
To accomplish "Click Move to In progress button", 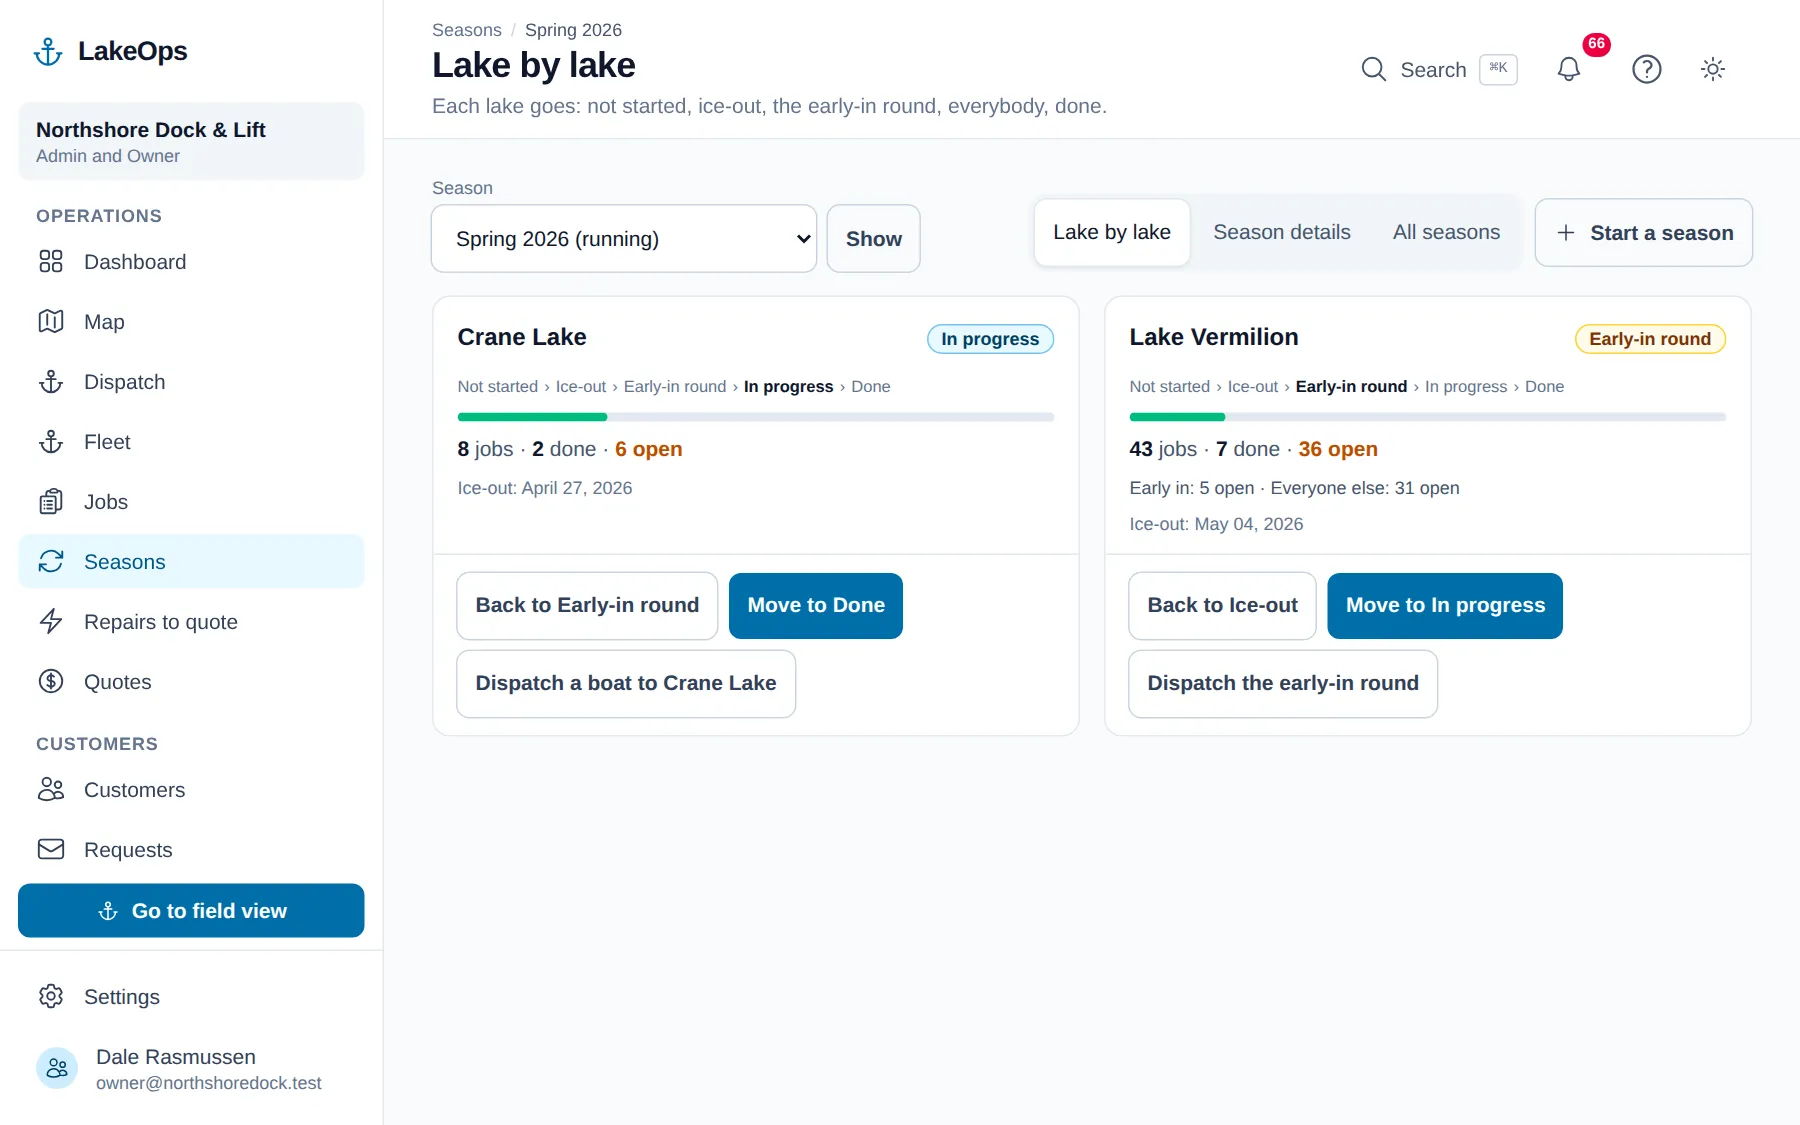I will [1445, 606].
